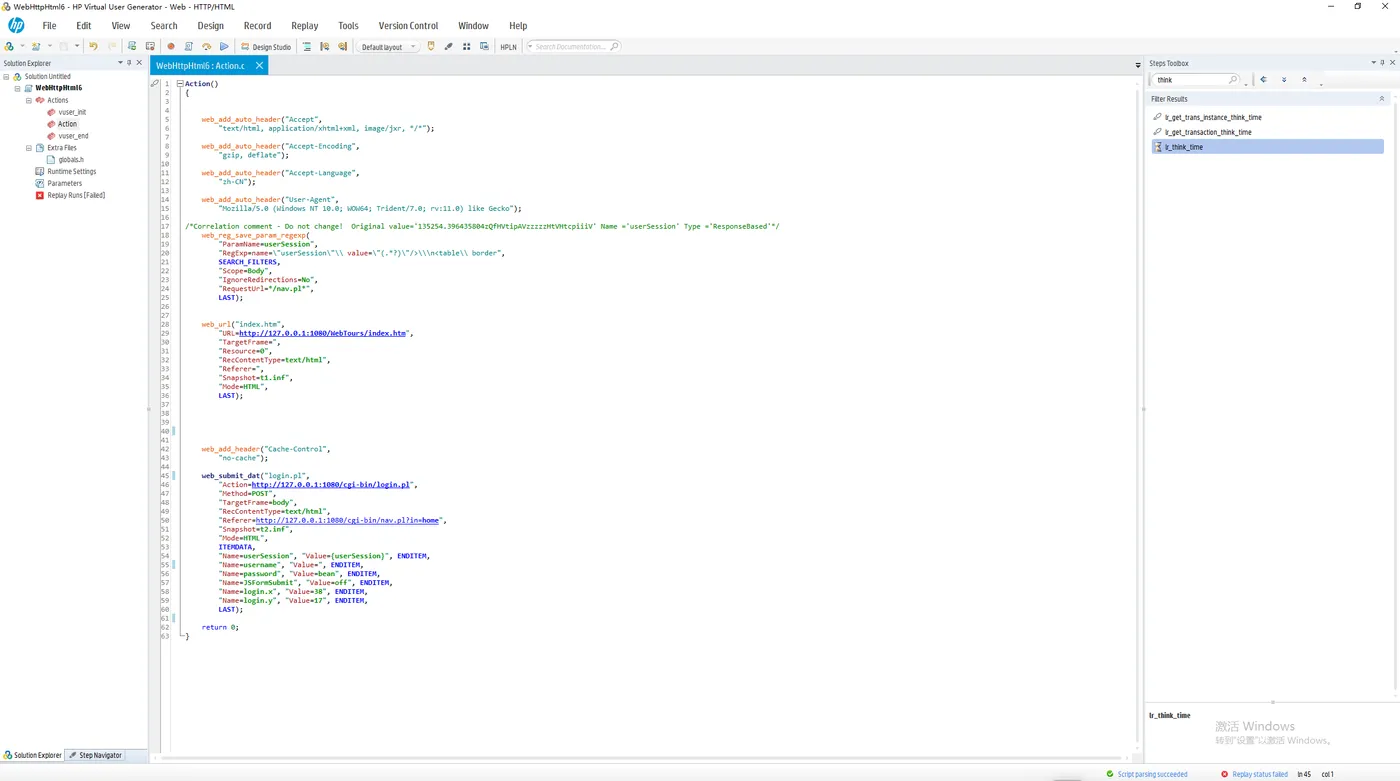Click the green lines icon after Design Studio

(x=307, y=46)
